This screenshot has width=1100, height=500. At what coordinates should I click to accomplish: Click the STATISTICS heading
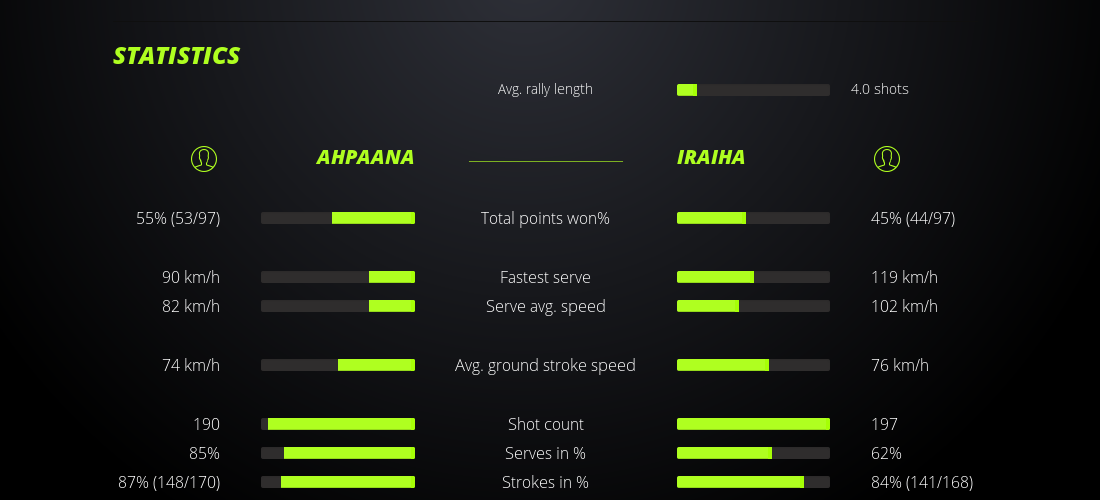(177, 56)
